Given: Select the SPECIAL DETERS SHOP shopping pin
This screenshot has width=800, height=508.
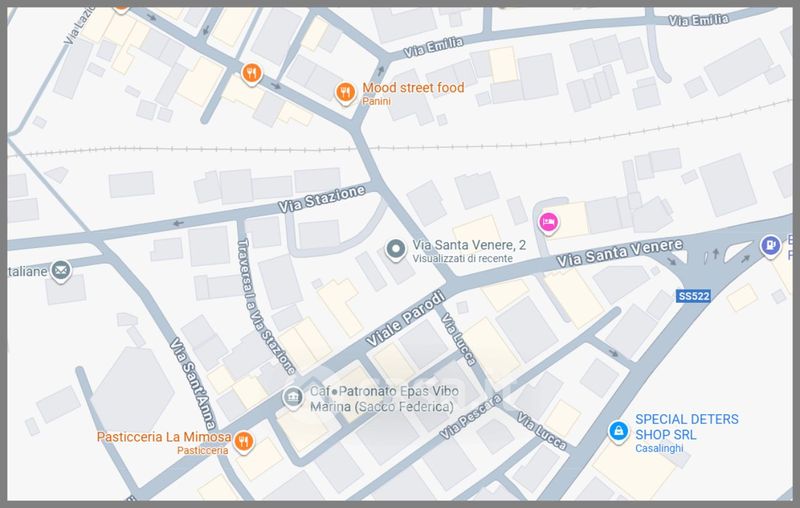Looking at the screenshot, I should (618, 431).
